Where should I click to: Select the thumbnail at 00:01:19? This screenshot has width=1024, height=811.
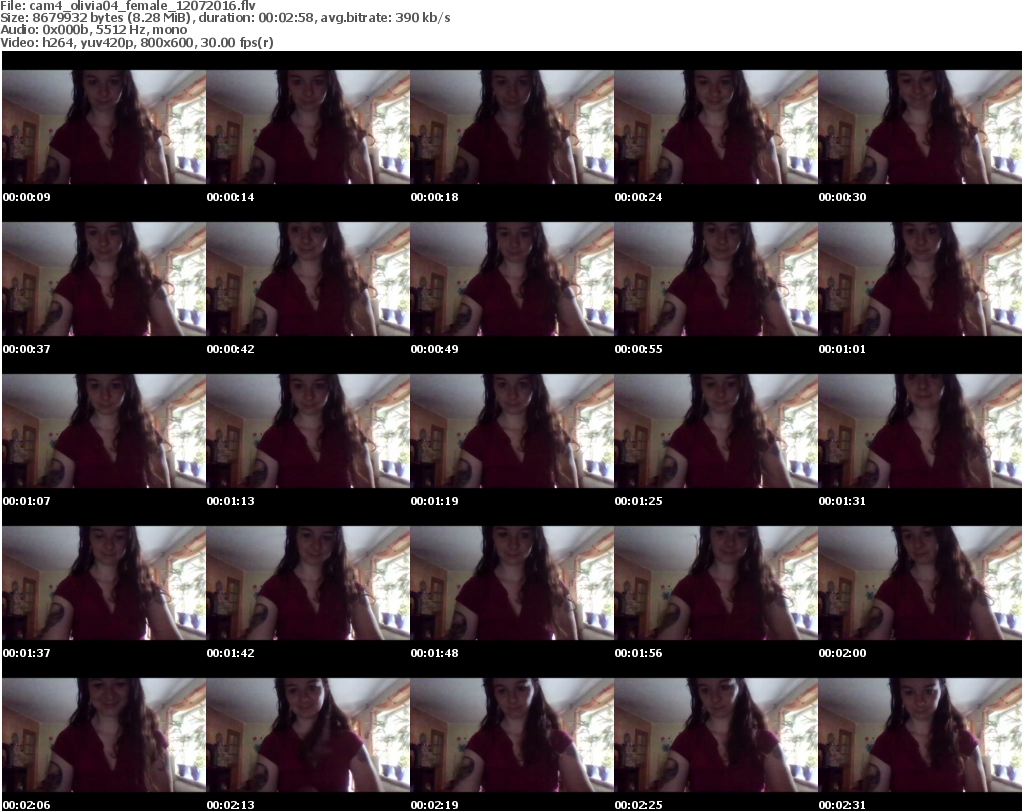pos(511,431)
